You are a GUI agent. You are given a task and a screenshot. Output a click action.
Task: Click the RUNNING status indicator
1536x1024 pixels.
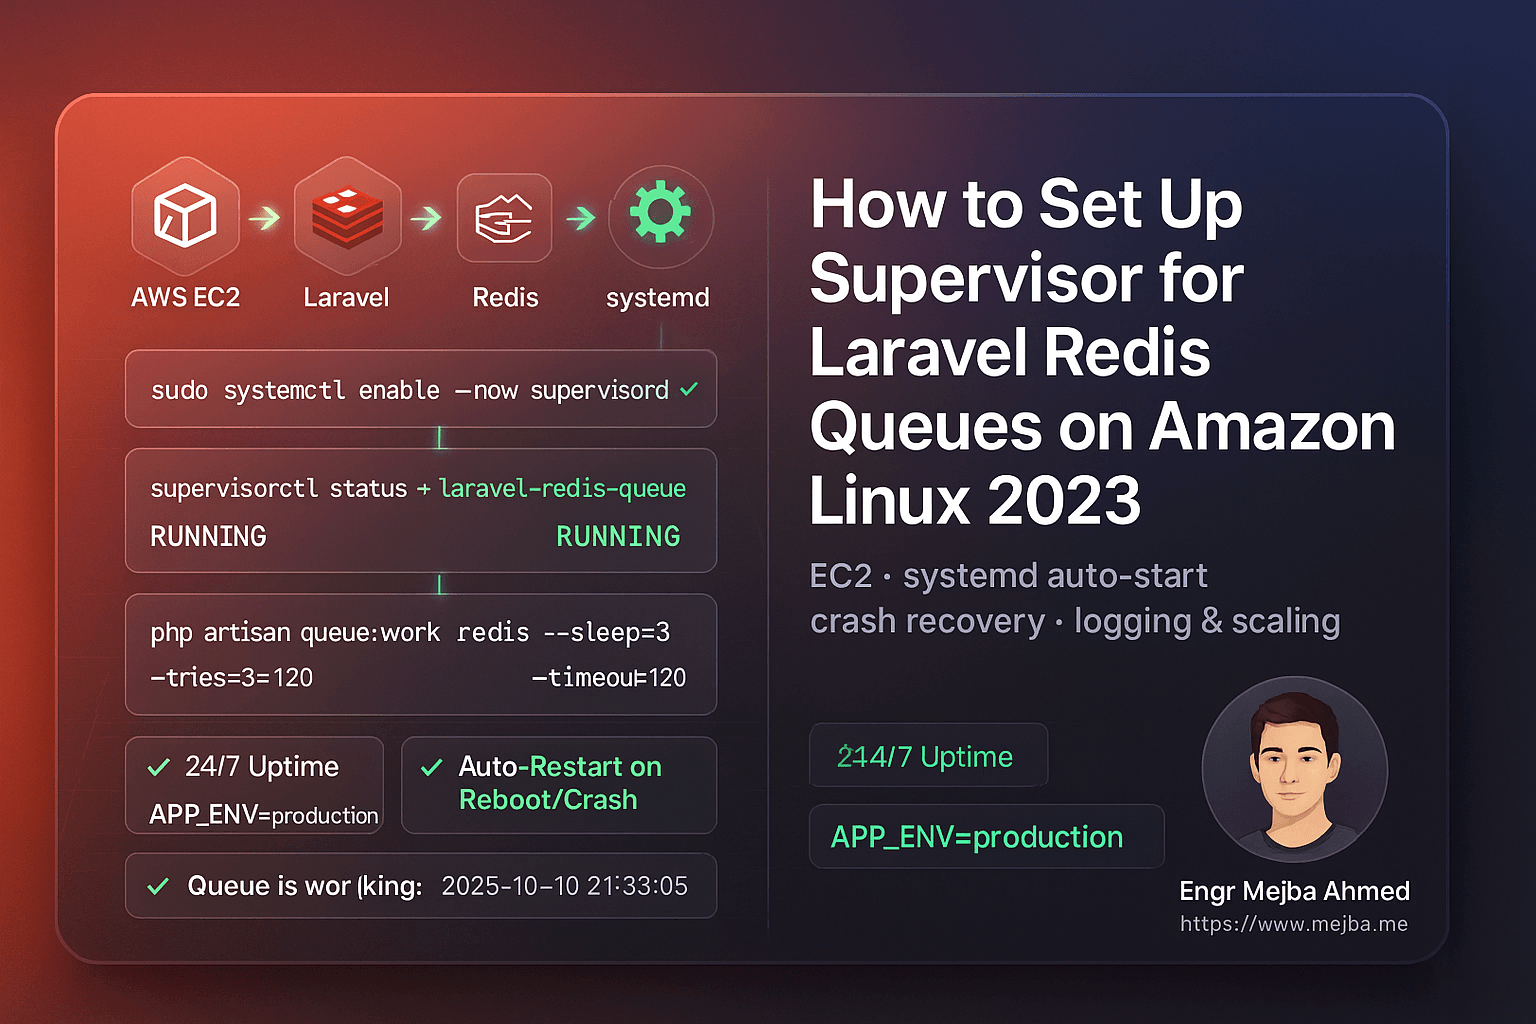tap(618, 536)
